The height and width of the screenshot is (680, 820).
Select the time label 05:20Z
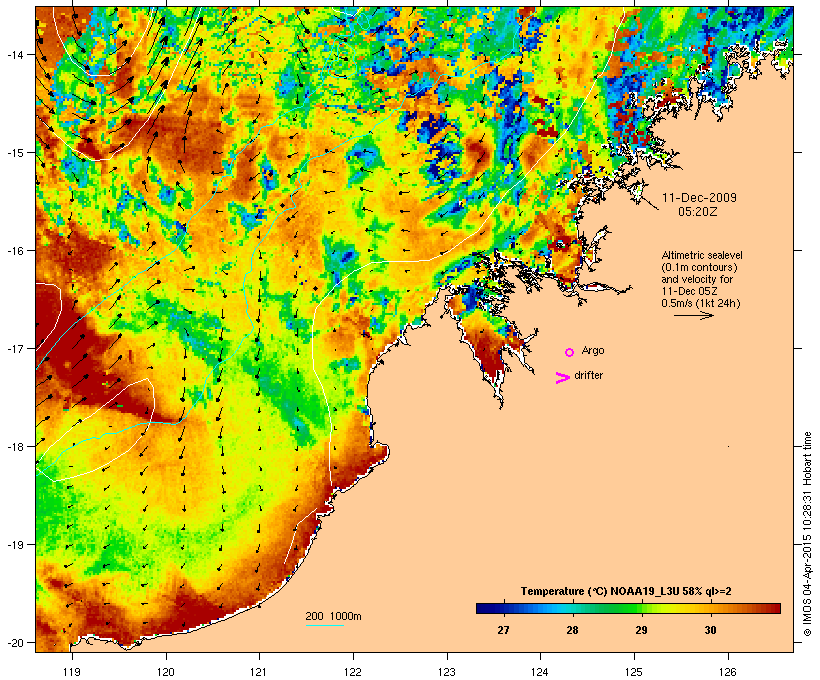[x=698, y=212]
